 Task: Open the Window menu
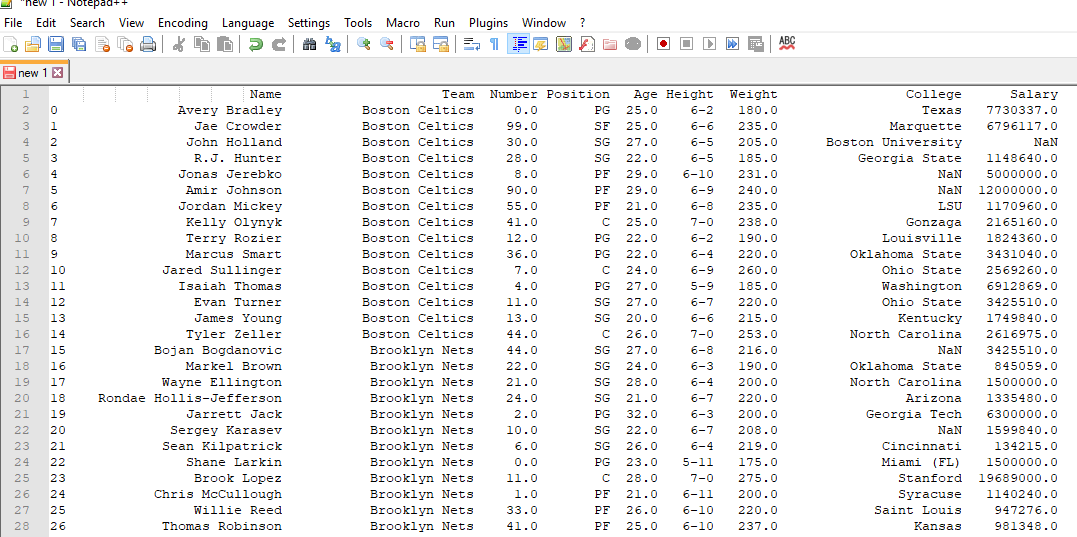[544, 23]
